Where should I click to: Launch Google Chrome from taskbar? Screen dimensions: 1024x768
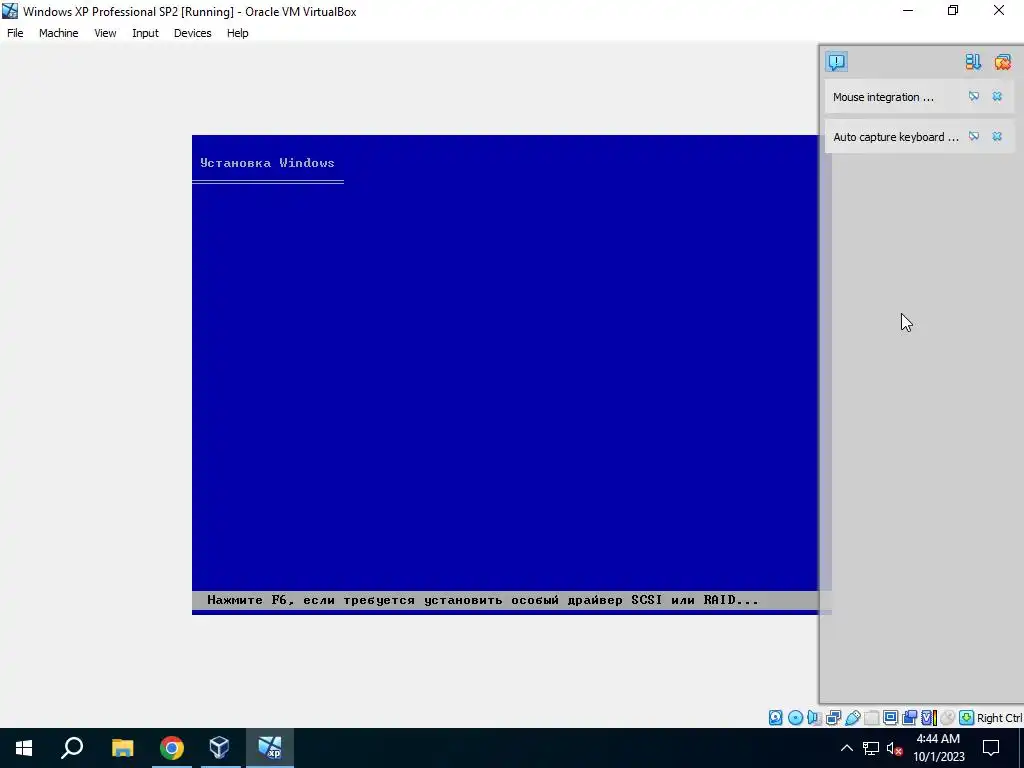[172, 748]
